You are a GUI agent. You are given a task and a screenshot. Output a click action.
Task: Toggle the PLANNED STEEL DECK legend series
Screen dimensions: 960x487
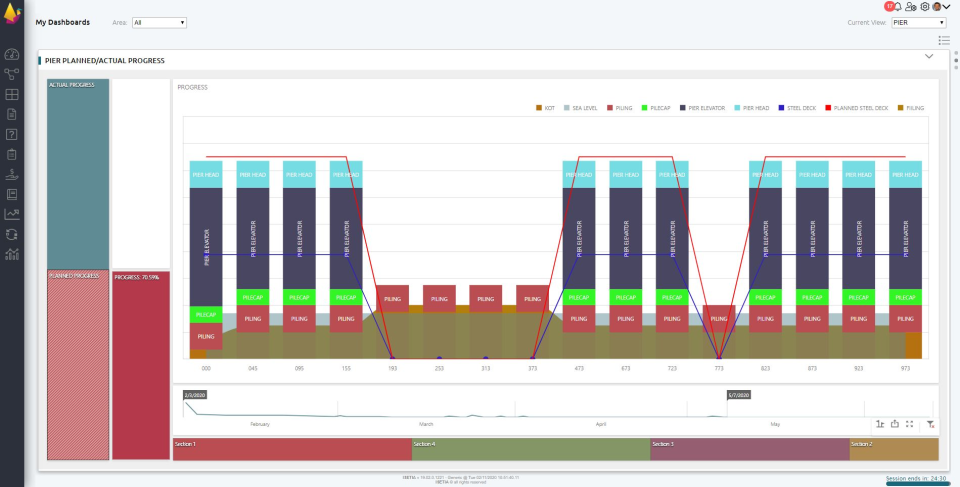click(857, 108)
